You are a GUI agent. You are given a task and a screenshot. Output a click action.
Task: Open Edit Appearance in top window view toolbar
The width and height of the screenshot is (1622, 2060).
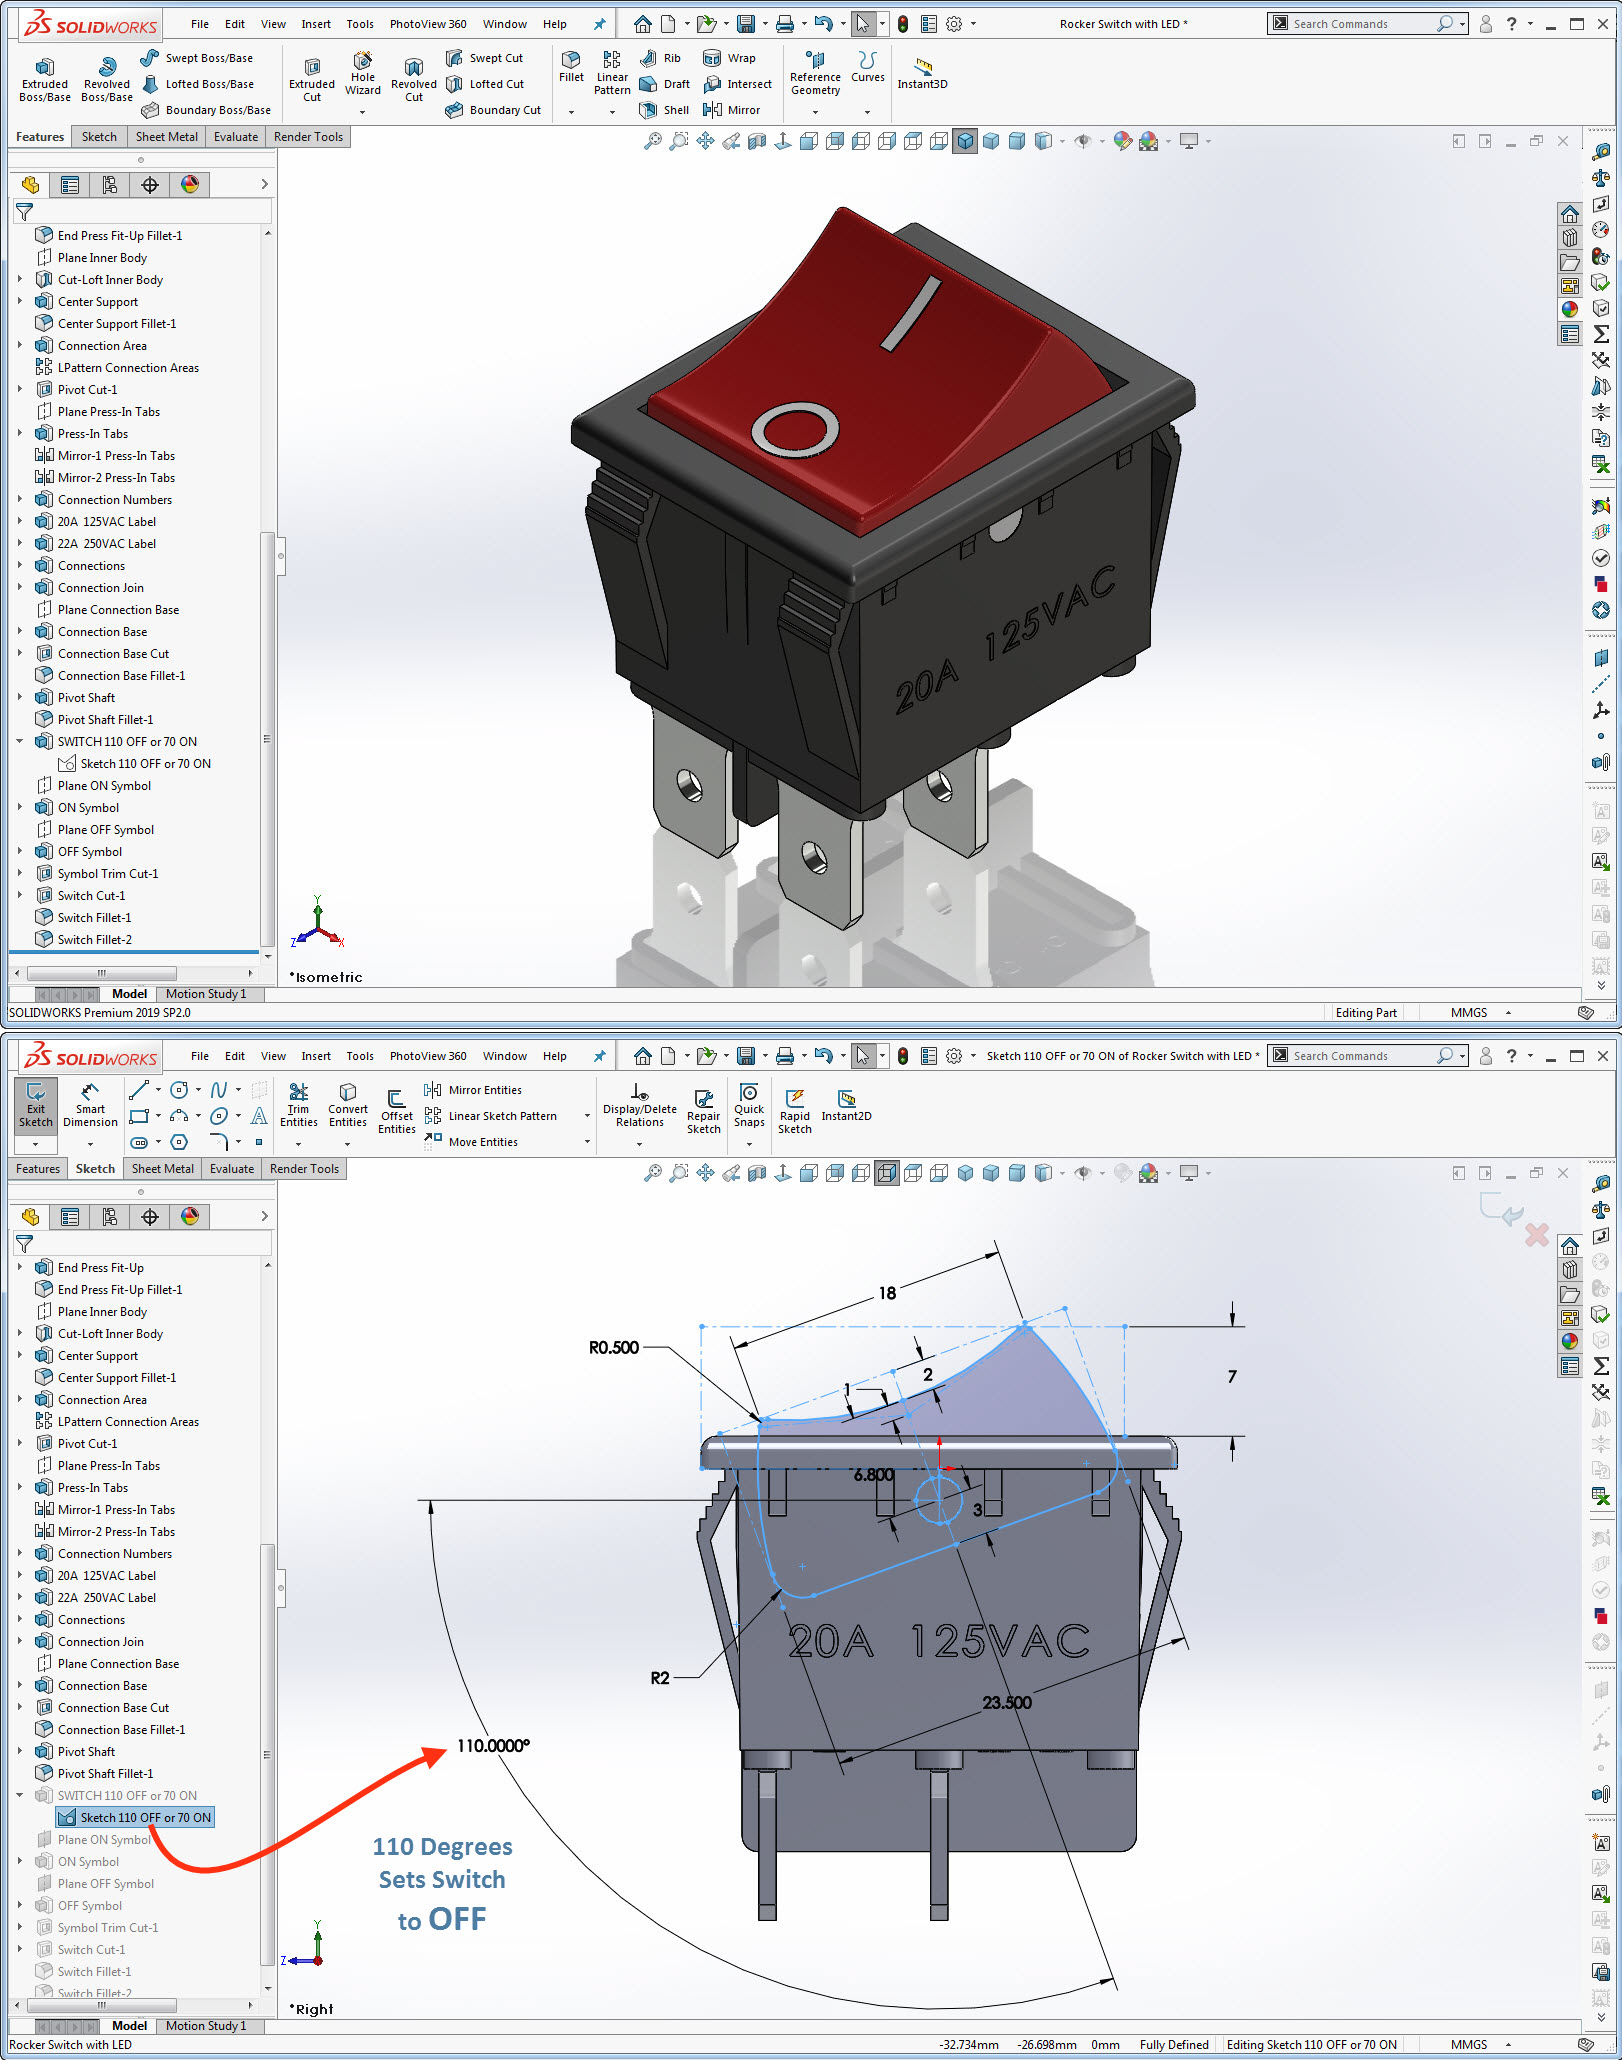coord(1123,141)
